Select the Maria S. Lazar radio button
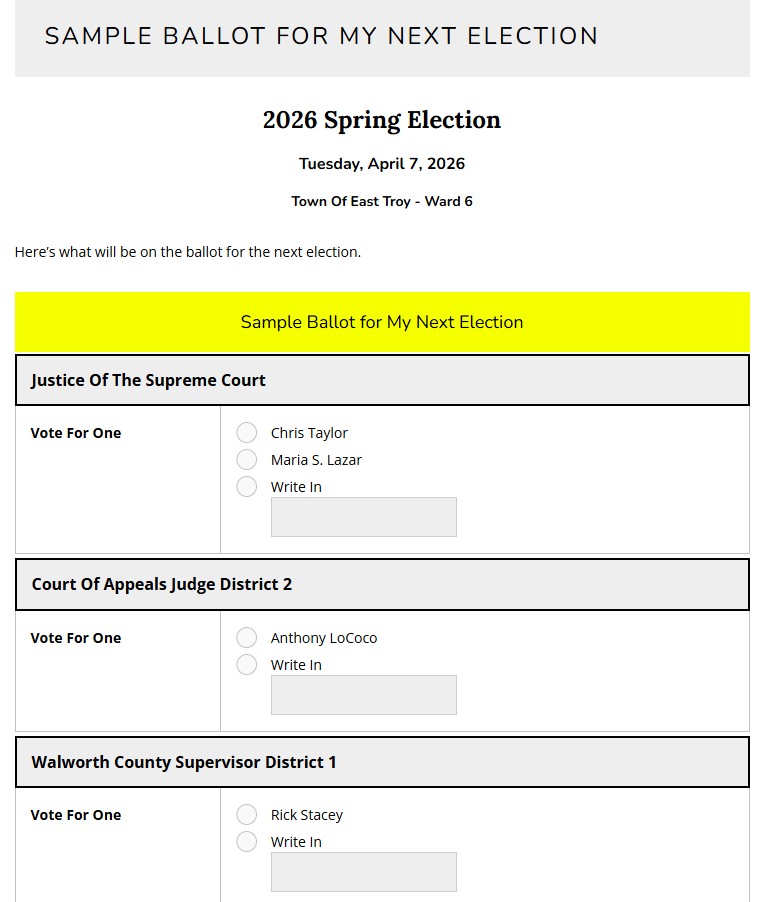Image resolution: width=767 pixels, height=902 pixels. 247,460
